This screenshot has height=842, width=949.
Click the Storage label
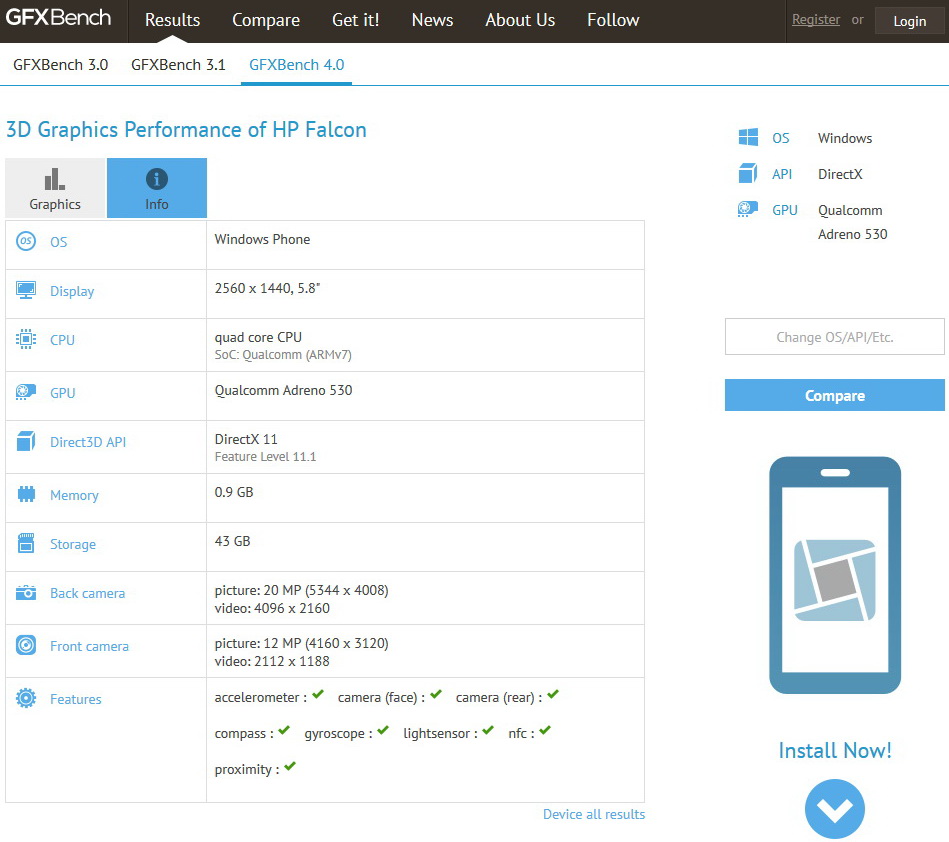coord(73,544)
